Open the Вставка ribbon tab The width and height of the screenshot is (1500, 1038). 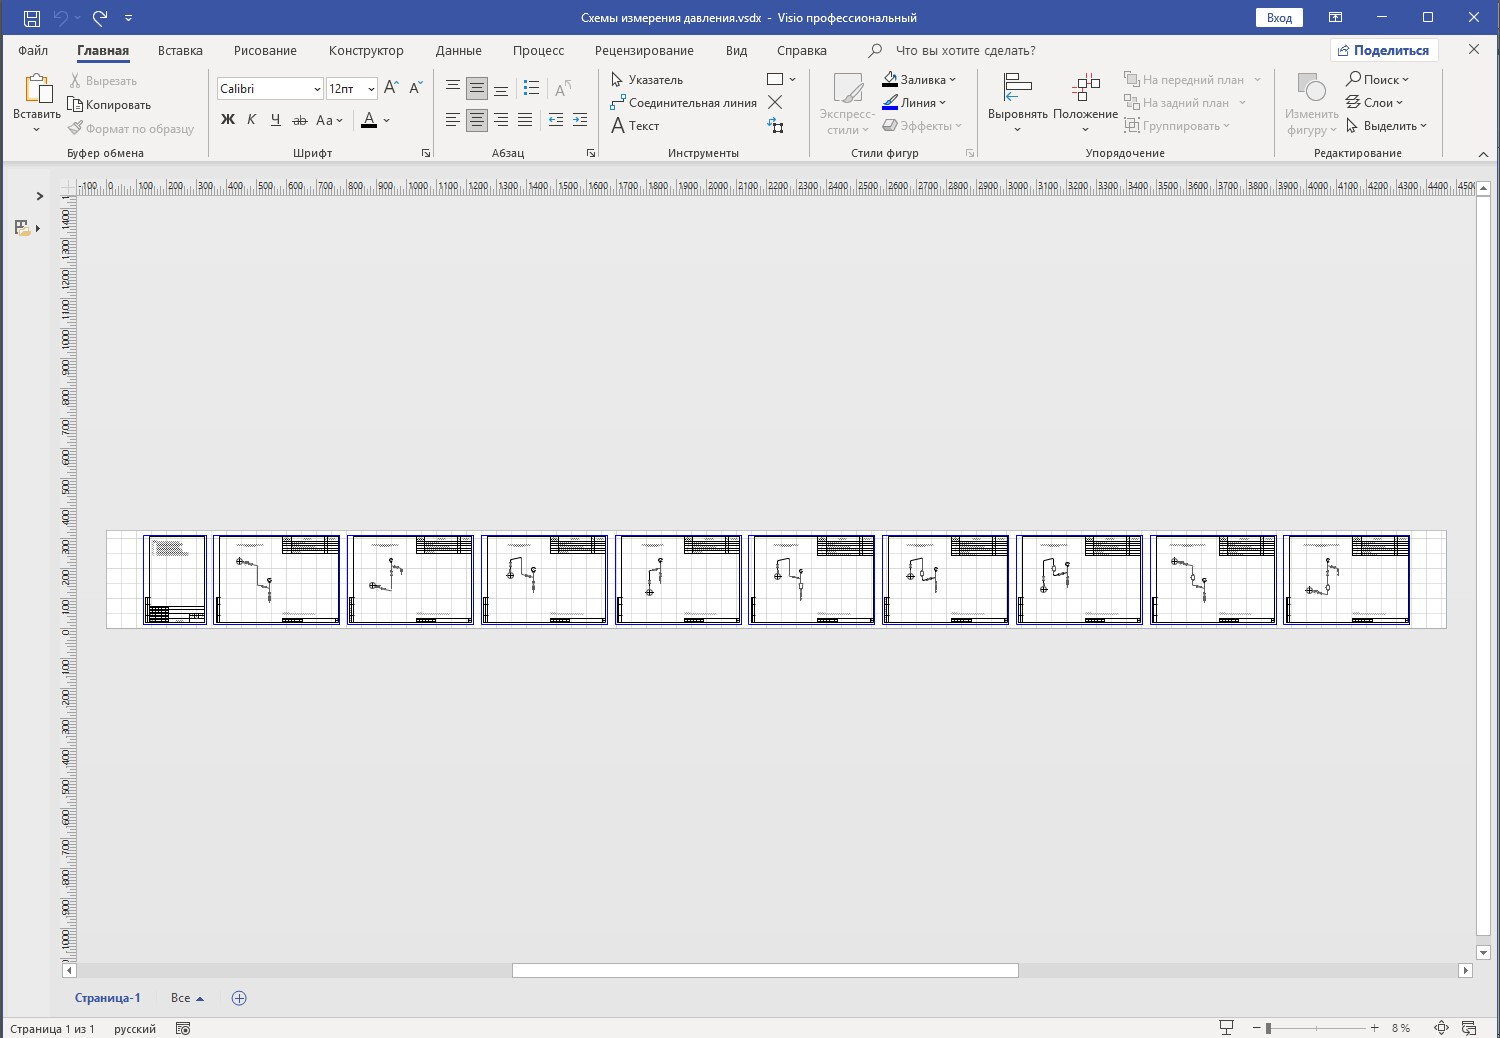coord(180,50)
